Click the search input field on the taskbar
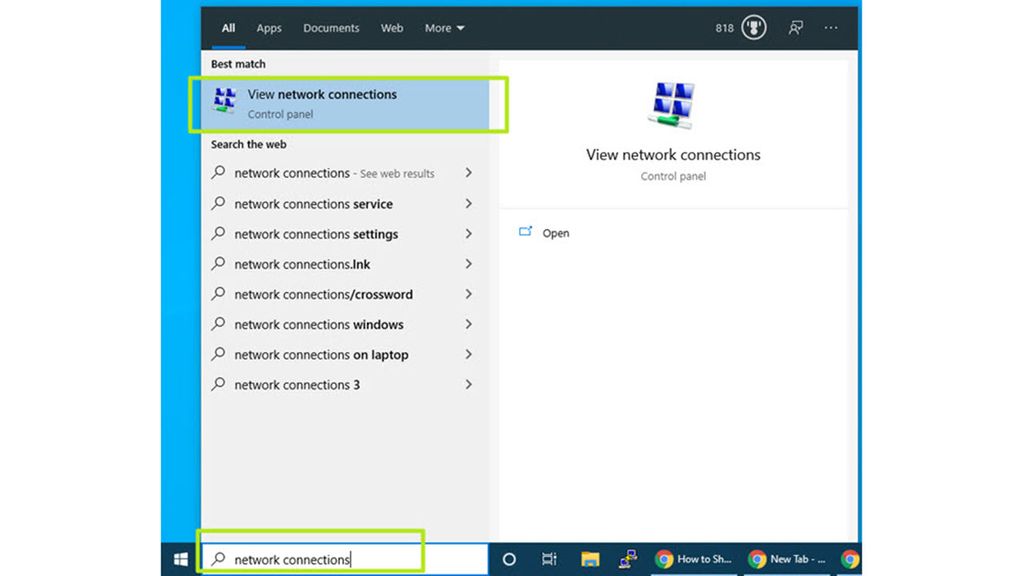Image resolution: width=1024 pixels, height=576 pixels. coord(310,558)
